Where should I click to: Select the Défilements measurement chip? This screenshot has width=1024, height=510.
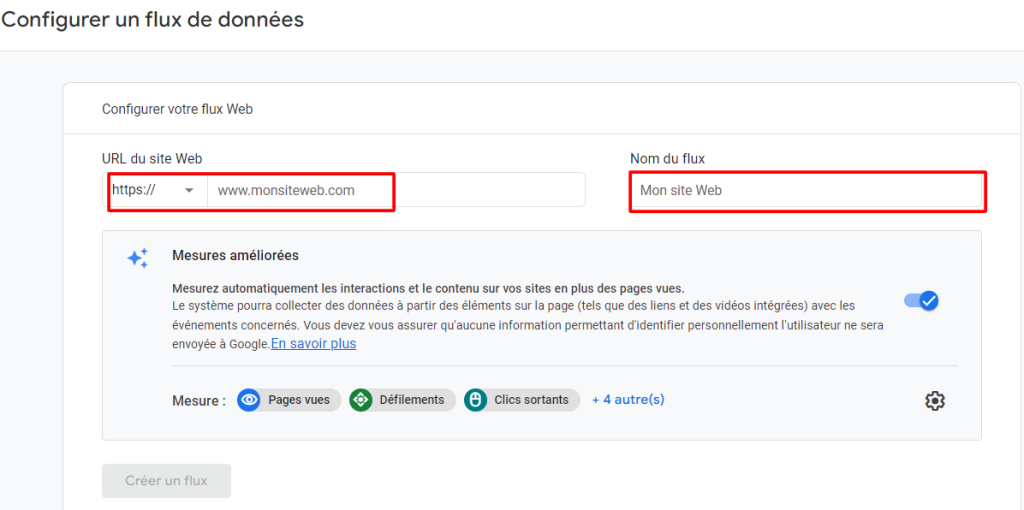click(x=402, y=400)
